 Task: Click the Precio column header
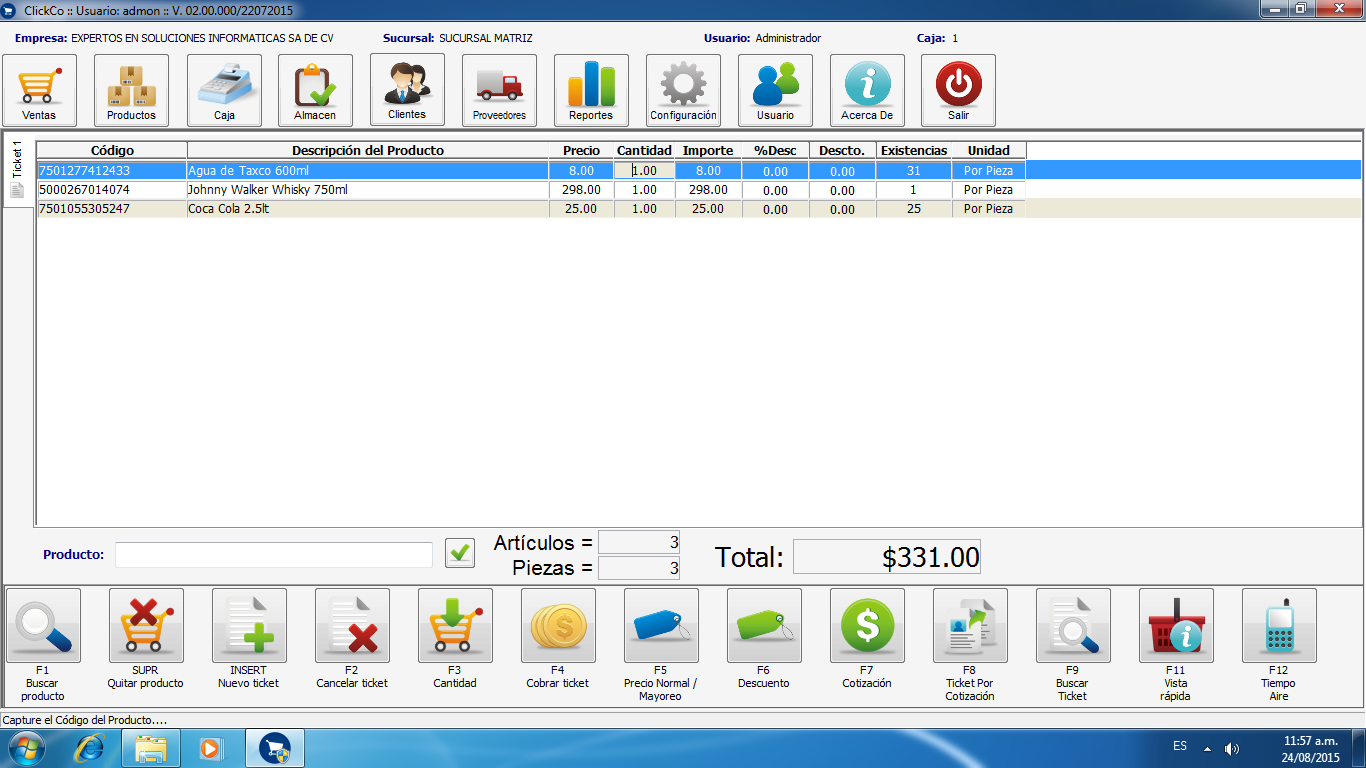coord(581,150)
